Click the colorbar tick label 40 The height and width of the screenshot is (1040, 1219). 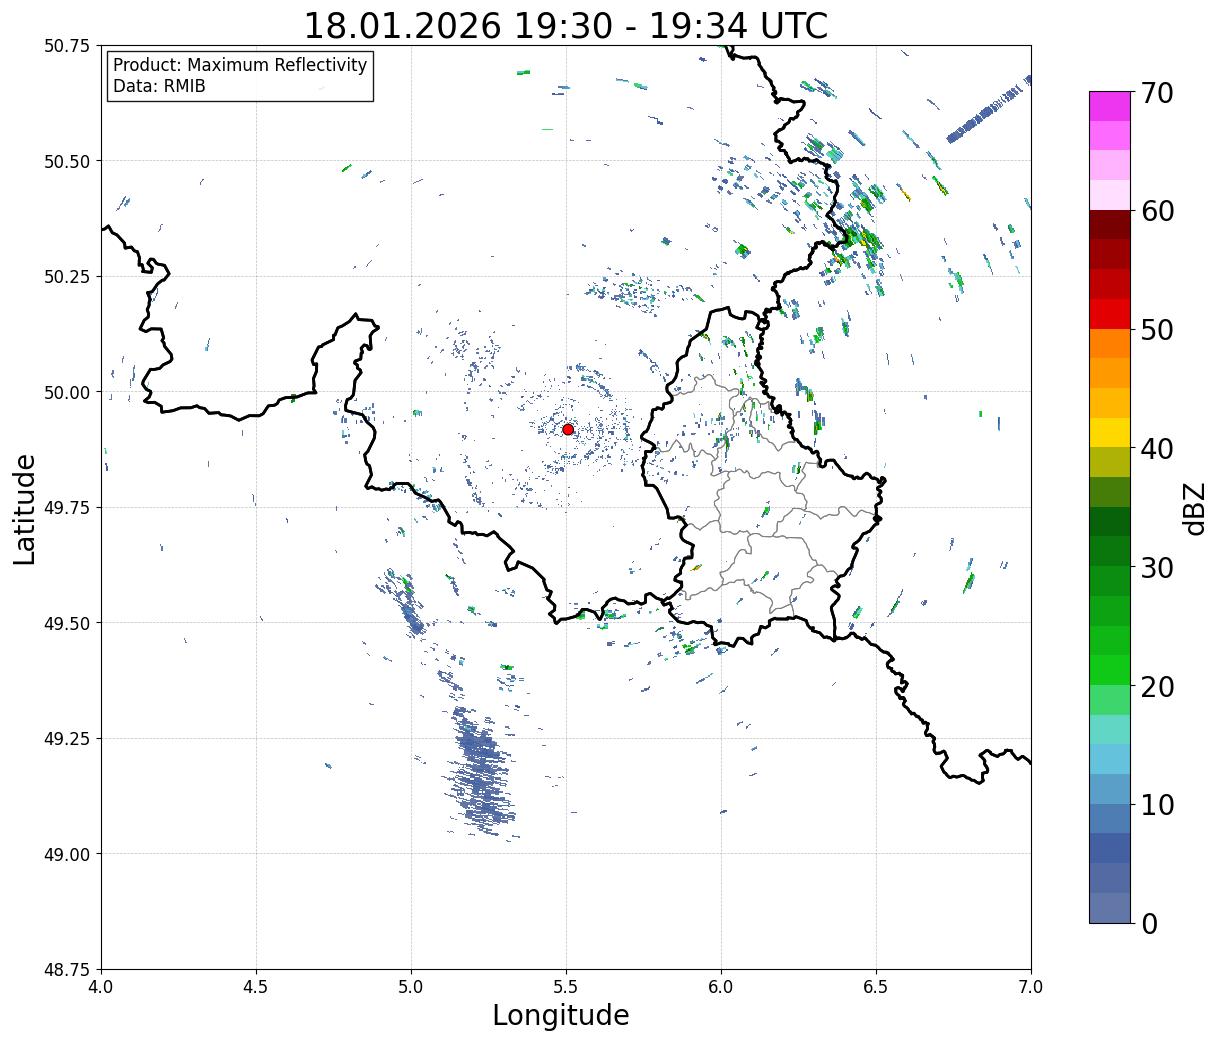pyautogui.click(x=1156, y=448)
